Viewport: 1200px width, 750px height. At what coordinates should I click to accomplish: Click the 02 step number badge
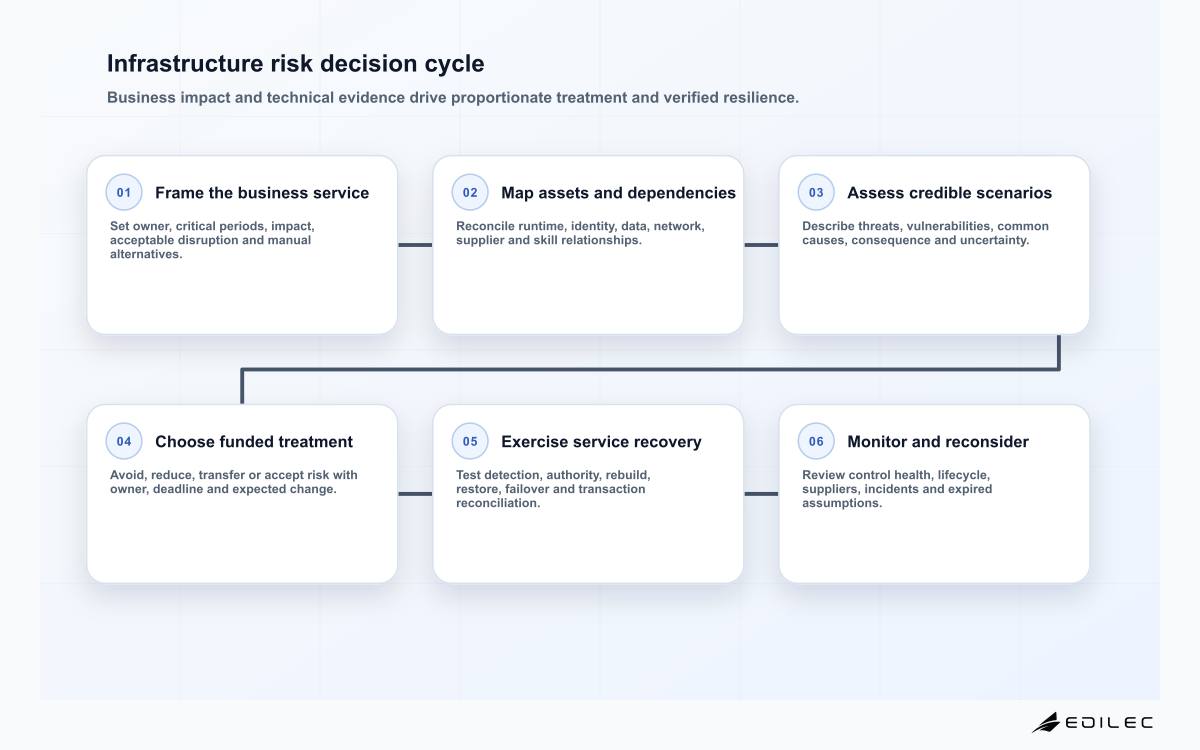click(x=470, y=192)
